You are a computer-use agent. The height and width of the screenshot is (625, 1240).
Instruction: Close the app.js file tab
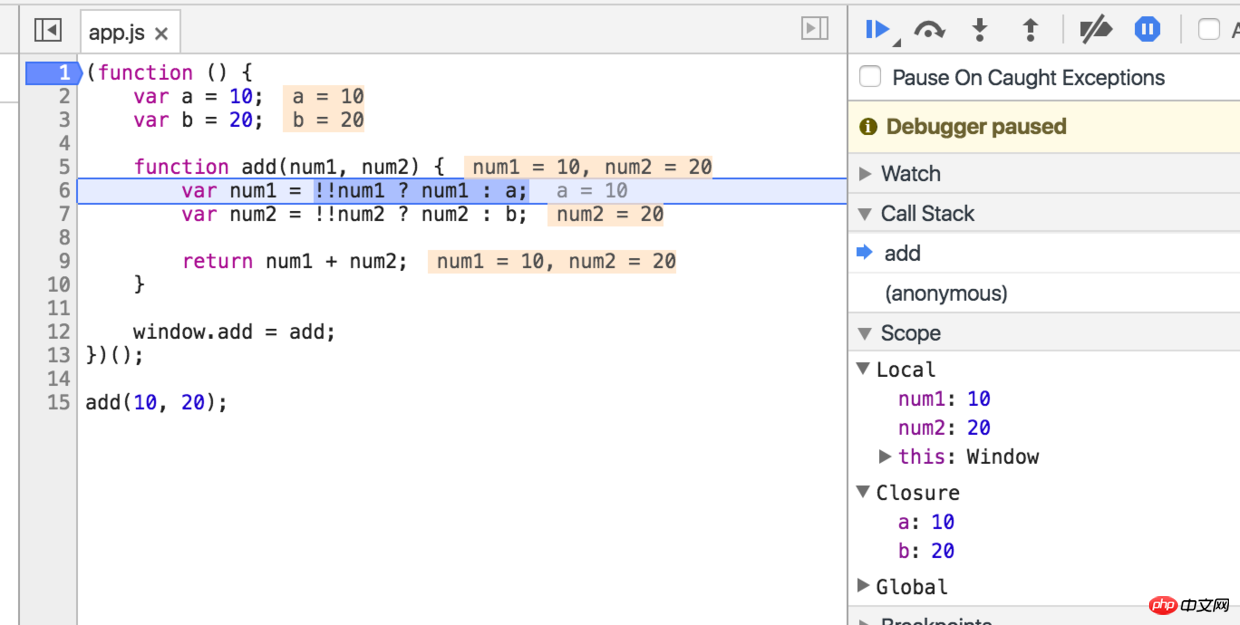[161, 33]
